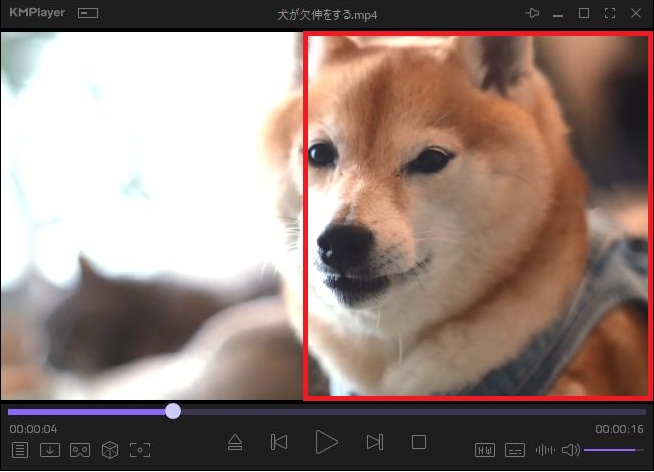The height and width of the screenshot is (472, 654).
Task: Click the volume slider bar
Action: coord(614,450)
